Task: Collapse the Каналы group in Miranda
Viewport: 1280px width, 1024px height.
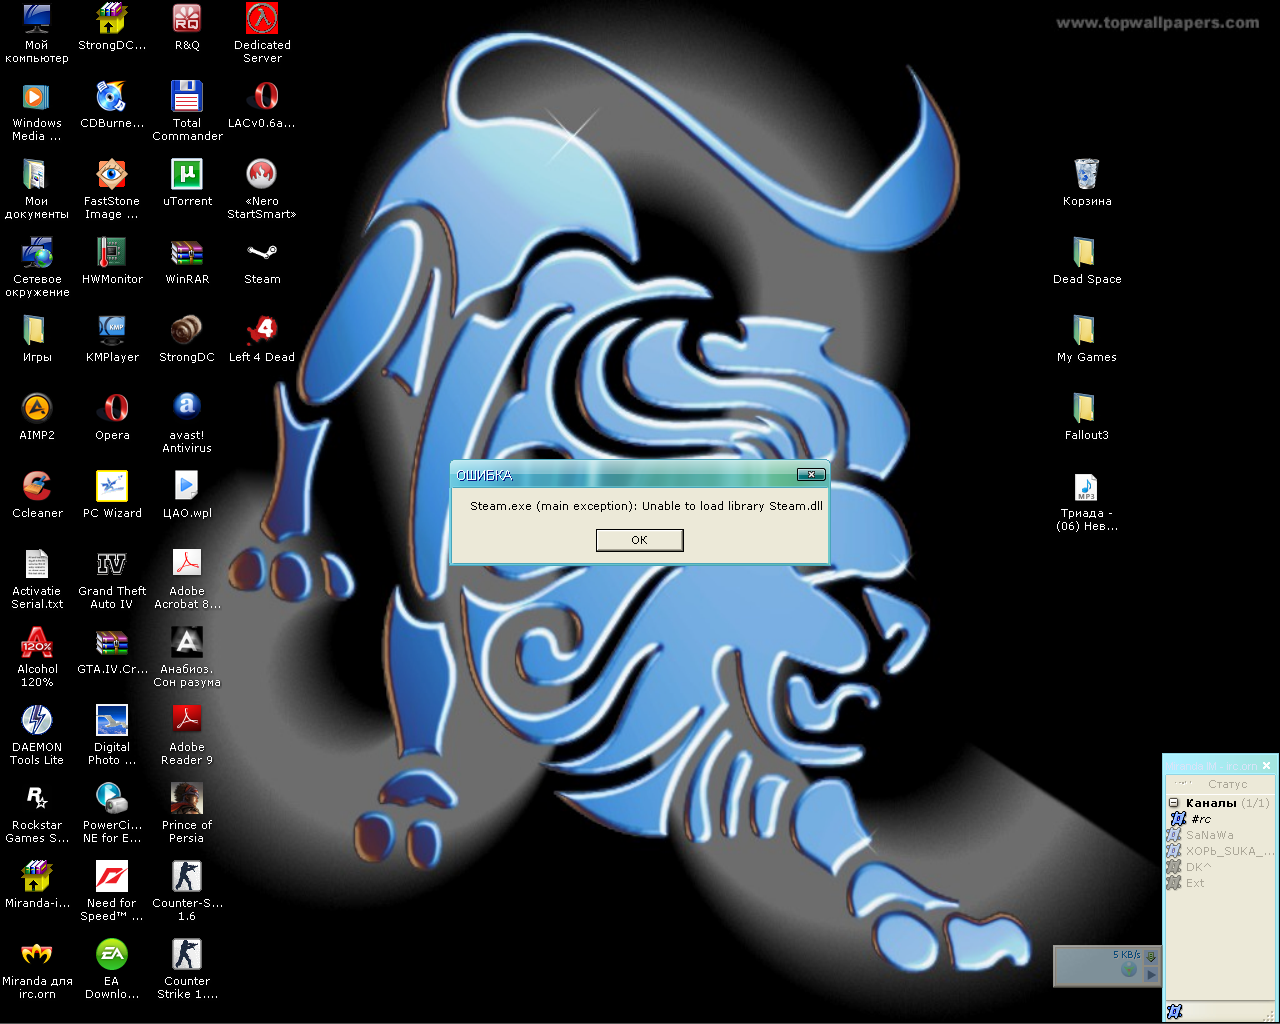Action: tap(1174, 803)
